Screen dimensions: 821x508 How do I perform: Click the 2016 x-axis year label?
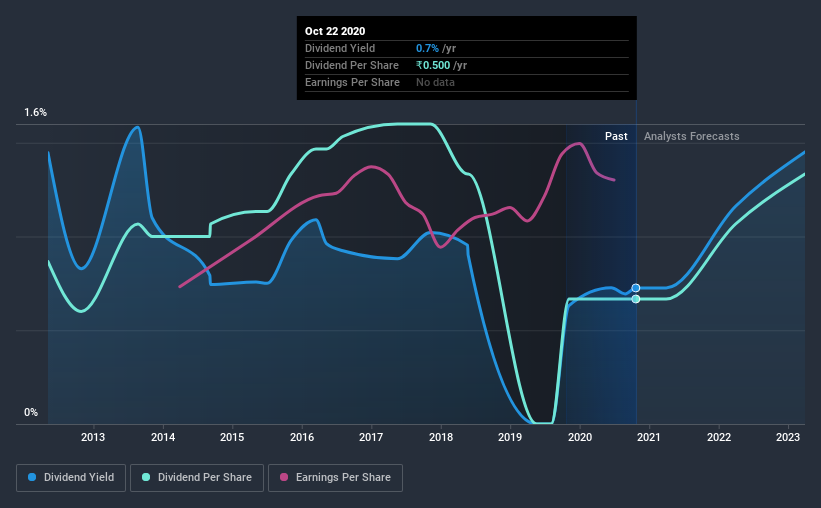302,437
